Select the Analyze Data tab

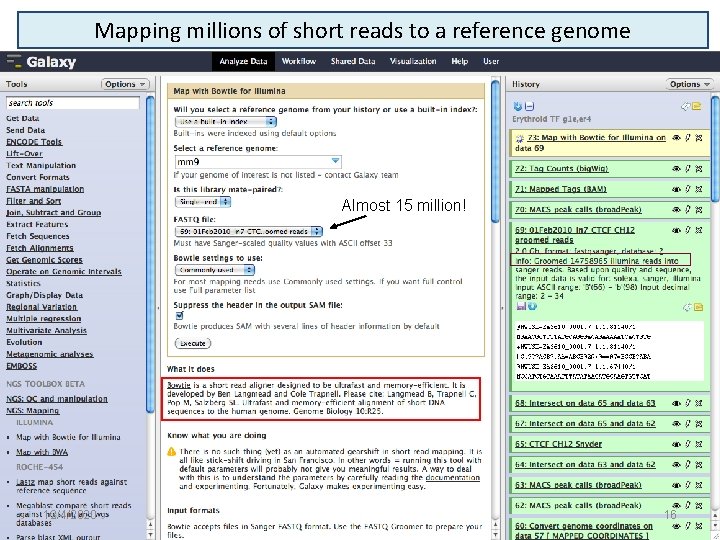pyautogui.click(x=243, y=61)
